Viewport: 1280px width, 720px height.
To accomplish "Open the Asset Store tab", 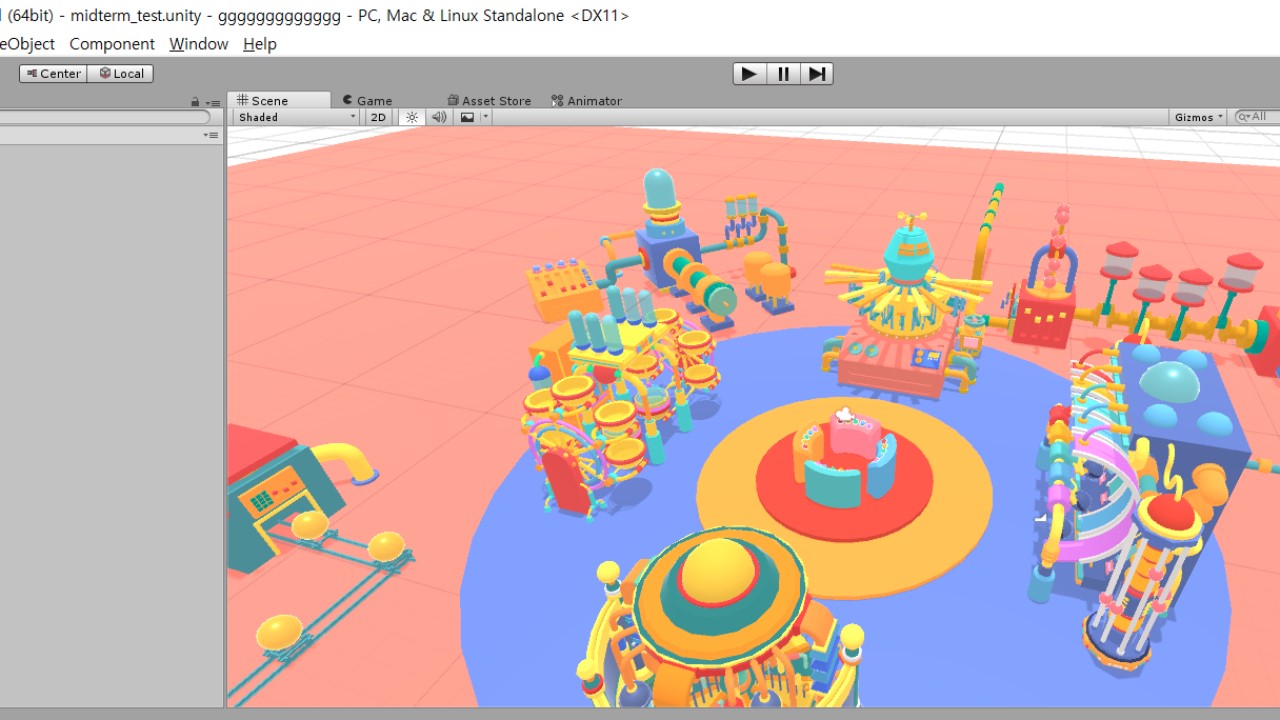I will click(489, 100).
